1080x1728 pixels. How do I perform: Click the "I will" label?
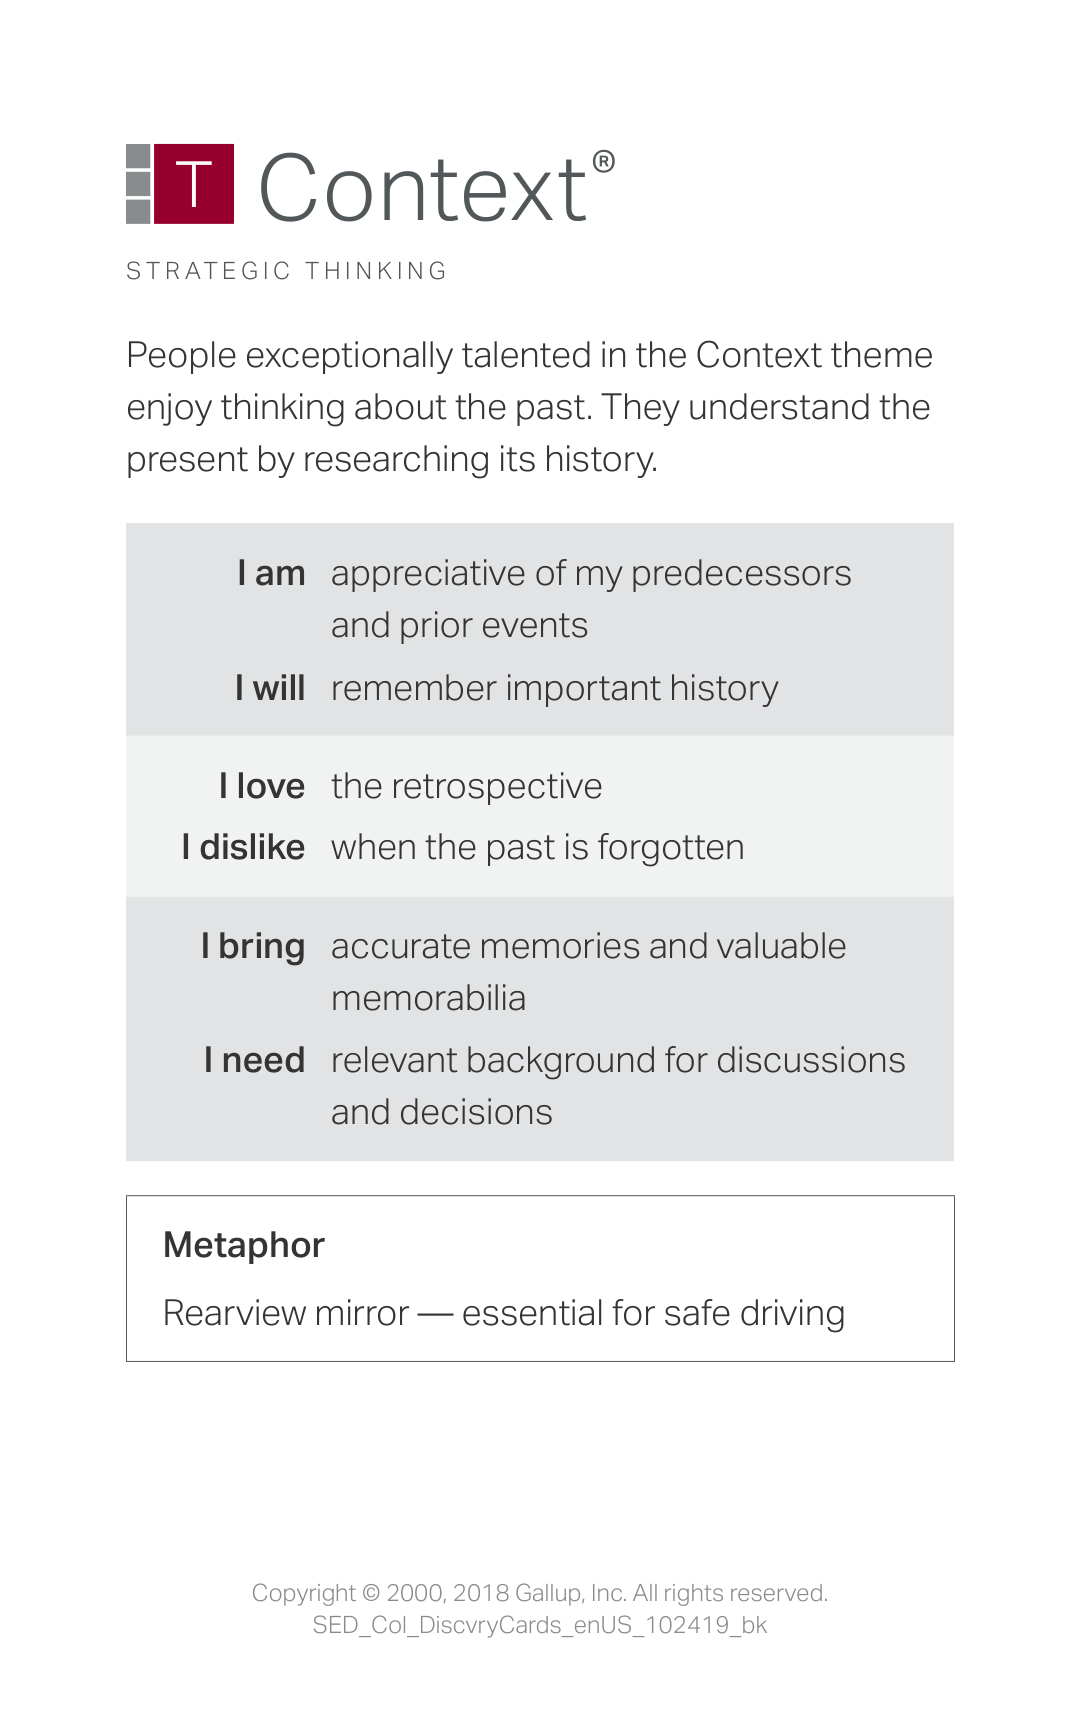pos(270,688)
